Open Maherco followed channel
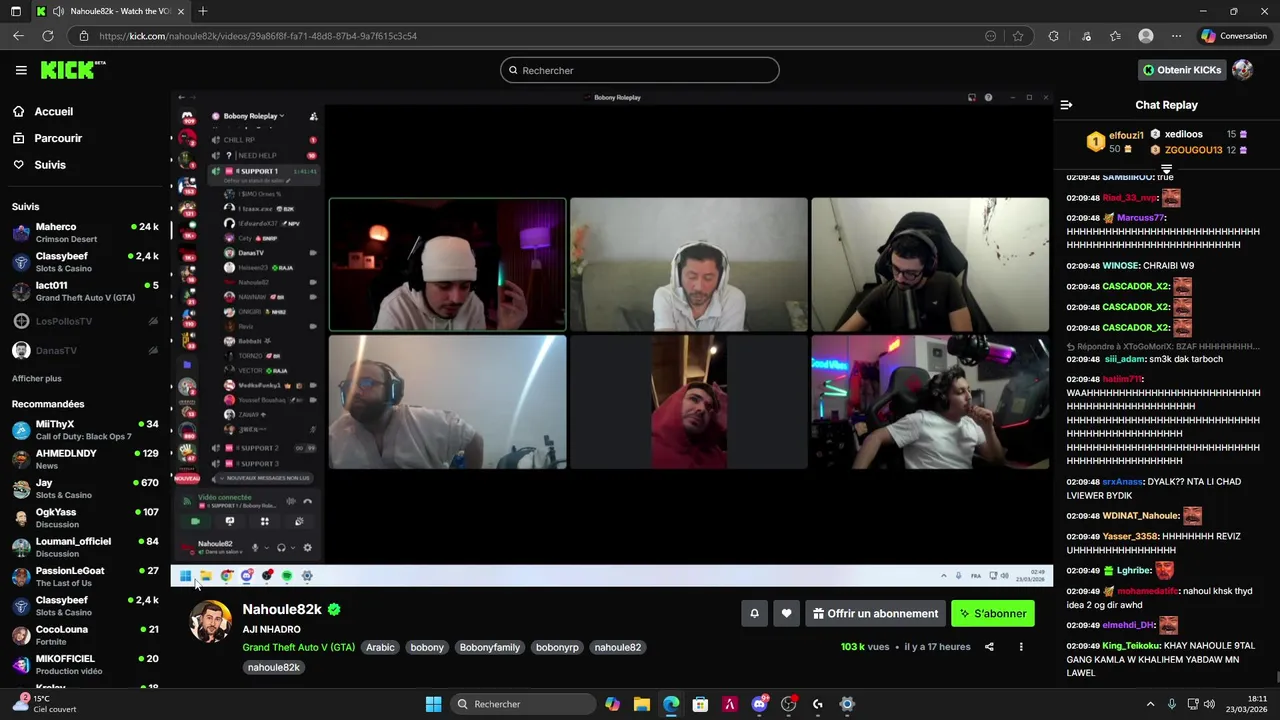1280x720 pixels. point(85,233)
